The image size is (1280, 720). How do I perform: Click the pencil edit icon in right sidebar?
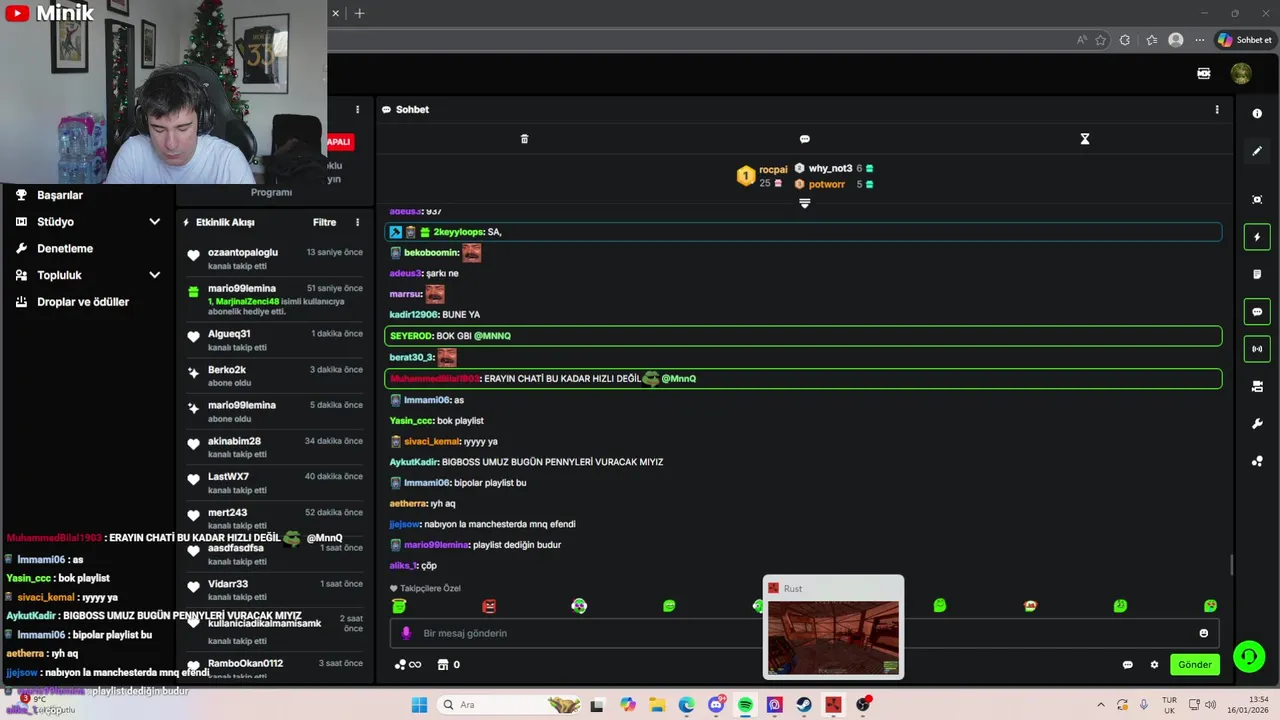pyautogui.click(x=1257, y=151)
